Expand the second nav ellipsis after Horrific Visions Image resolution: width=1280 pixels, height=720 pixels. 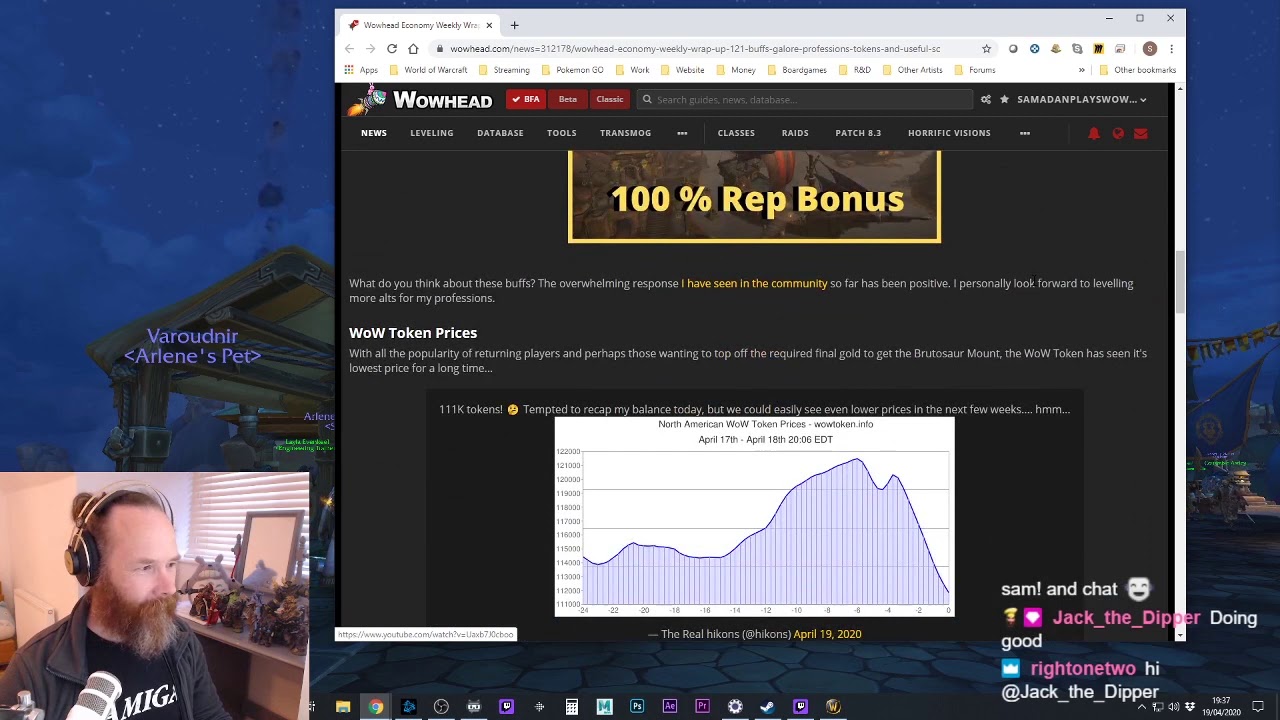1025,133
